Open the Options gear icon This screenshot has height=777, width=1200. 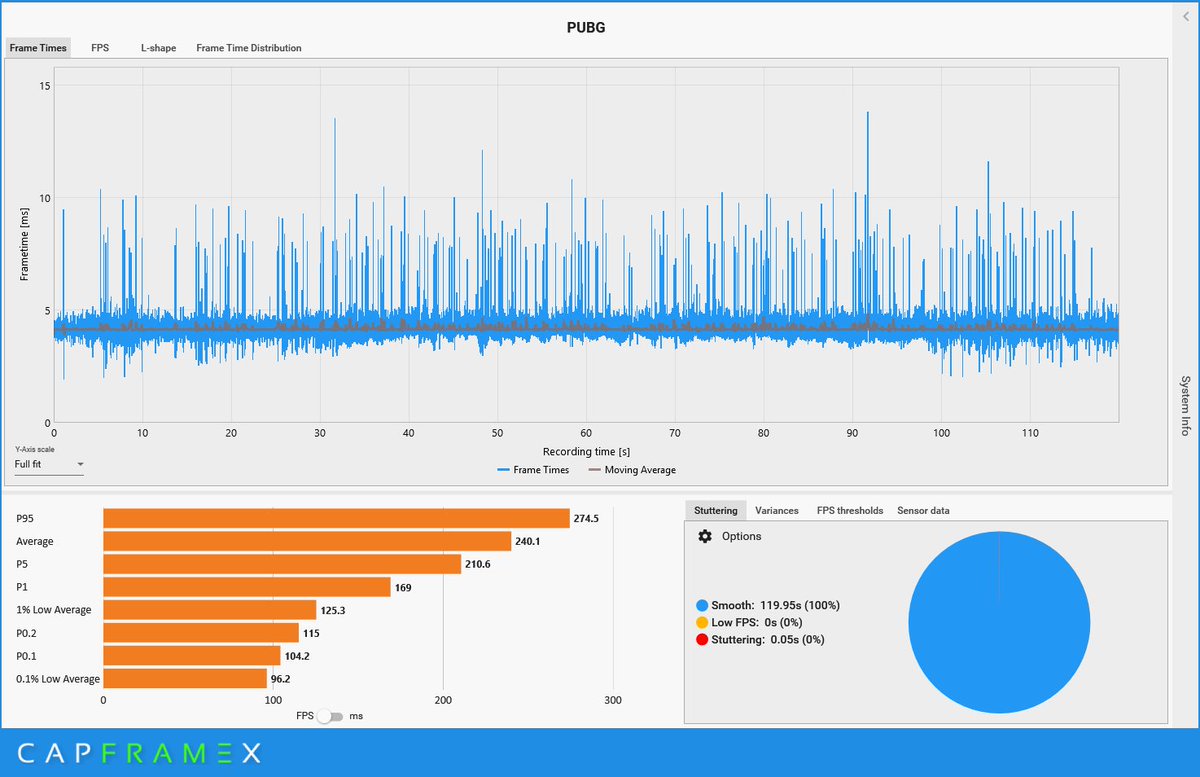[x=705, y=536]
